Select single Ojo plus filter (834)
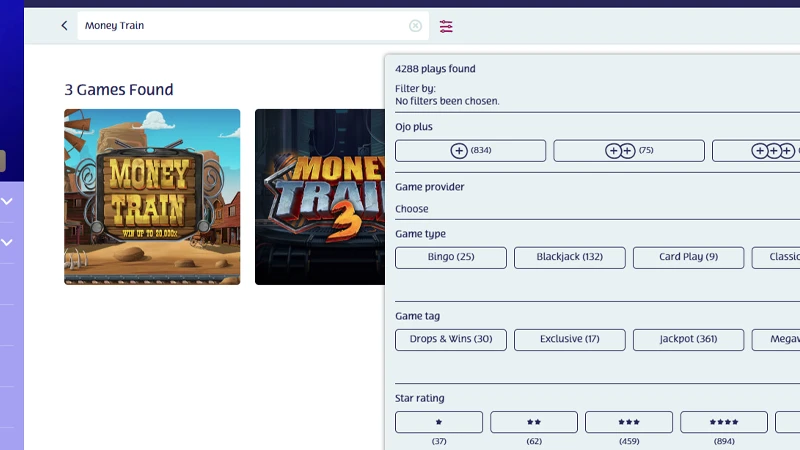The width and height of the screenshot is (800, 450). pyautogui.click(x=470, y=151)
